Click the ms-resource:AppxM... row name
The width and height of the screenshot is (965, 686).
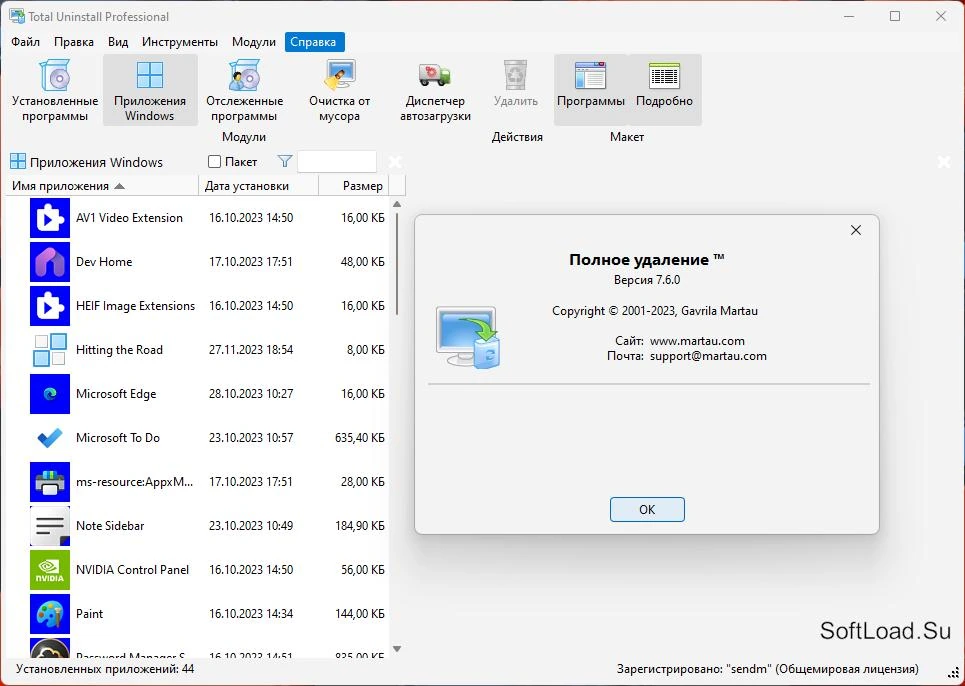coord(134,482)
